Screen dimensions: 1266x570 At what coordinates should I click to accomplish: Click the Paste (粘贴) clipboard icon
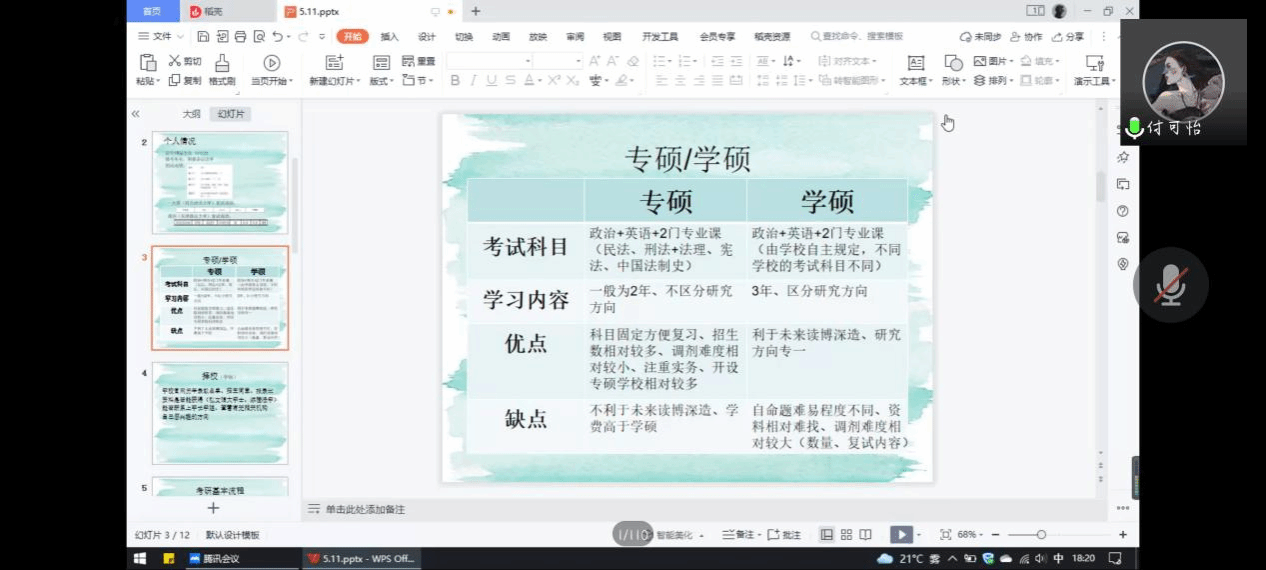(x=147, y=63)
